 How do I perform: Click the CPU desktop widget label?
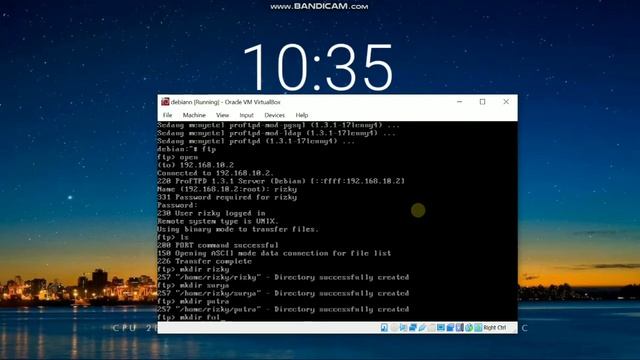124,328
